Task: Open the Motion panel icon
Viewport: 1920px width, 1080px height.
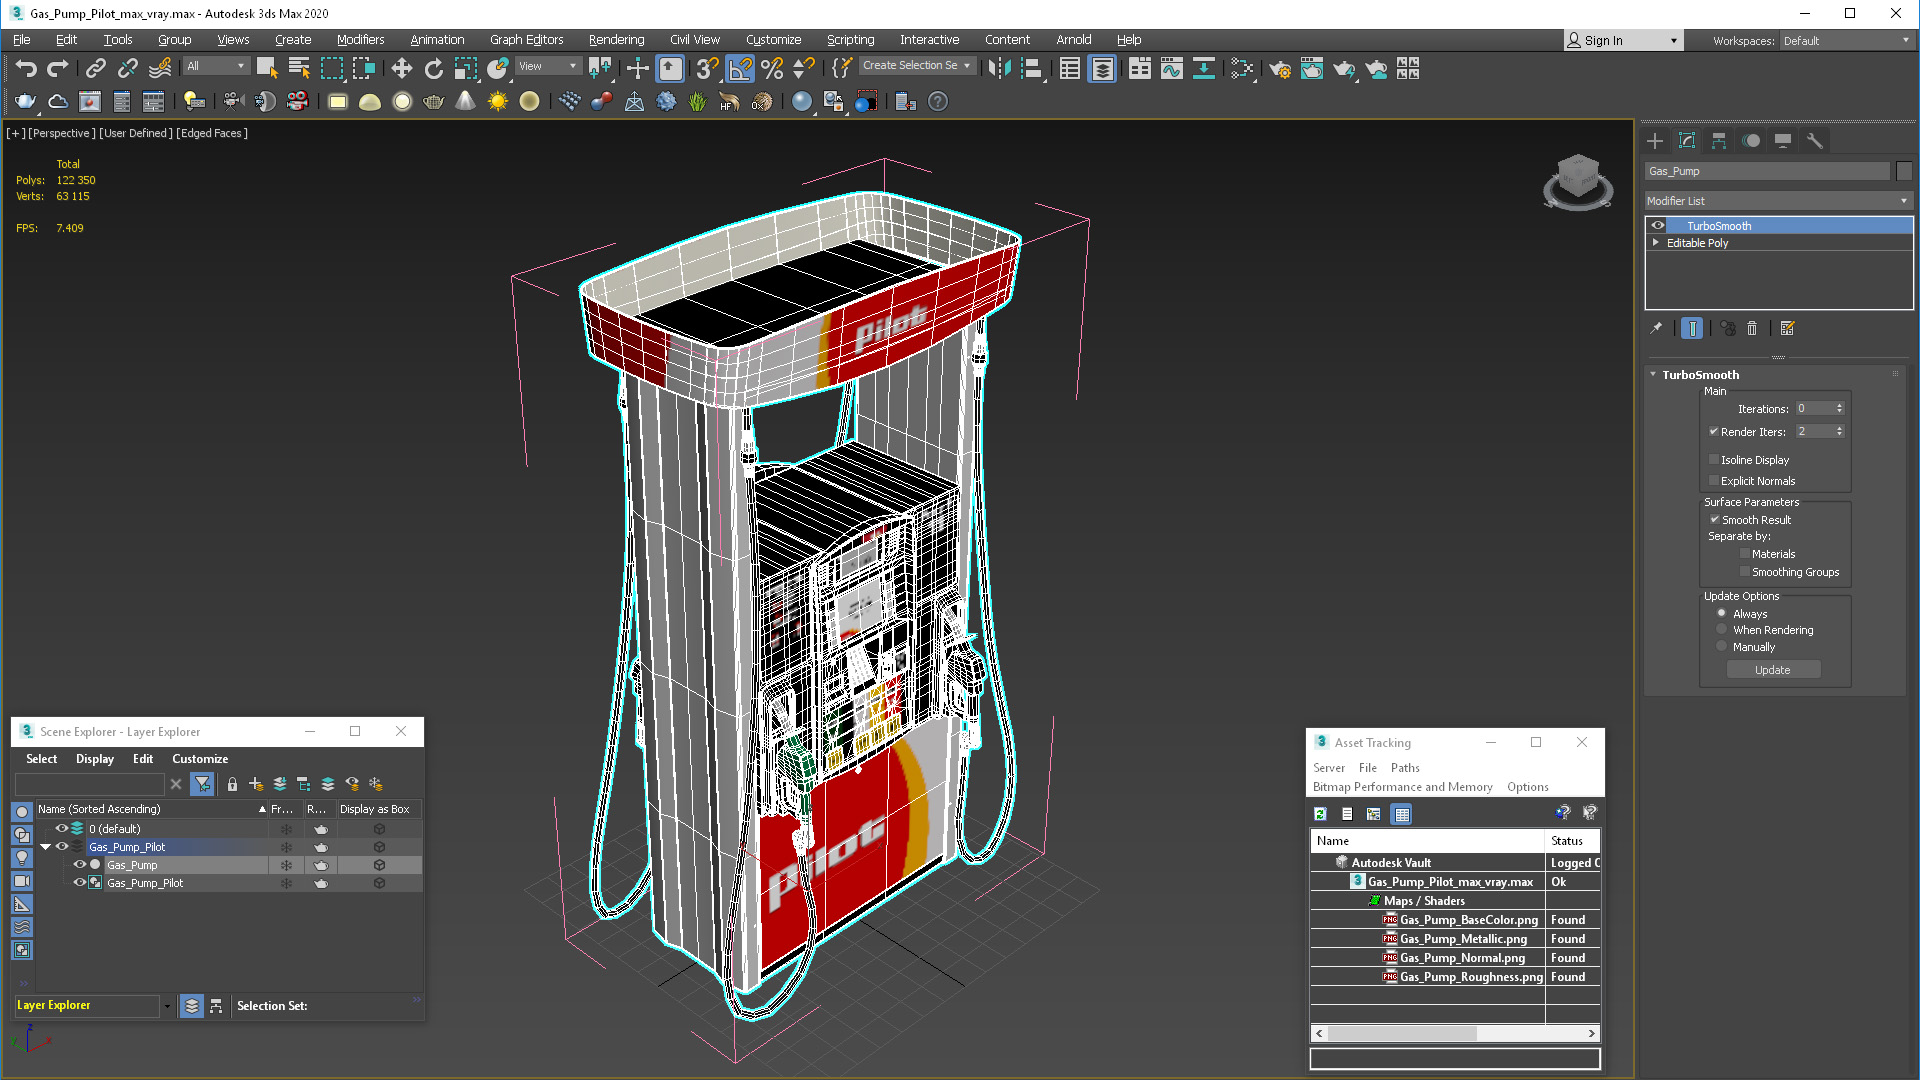Action: click(1751, 141)
